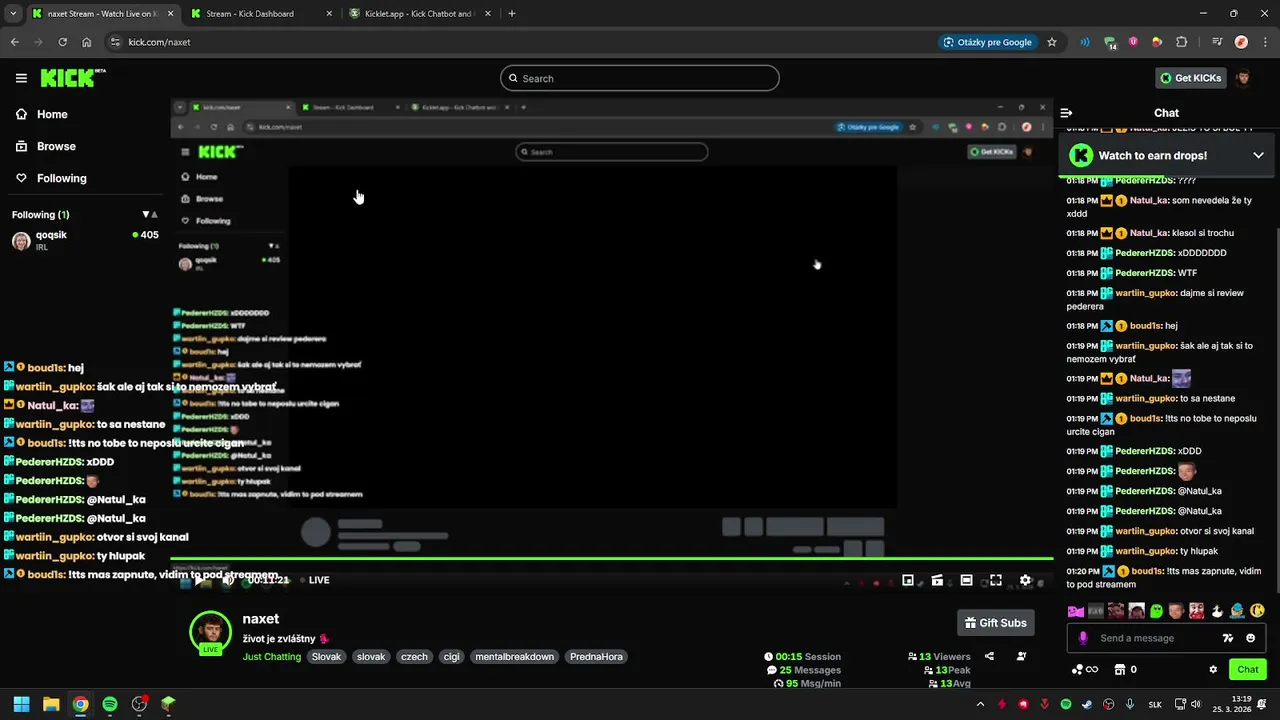Insert the green blob emote
Screen dimensions: 1280x720
point(1156,611)
